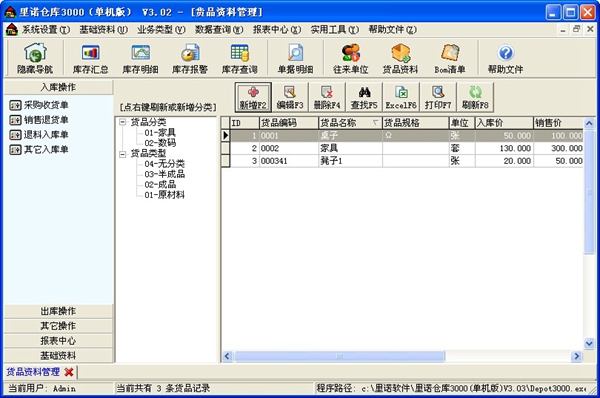Click the 货品规格 column header
The image size is (600, 398).
(416, 123)
